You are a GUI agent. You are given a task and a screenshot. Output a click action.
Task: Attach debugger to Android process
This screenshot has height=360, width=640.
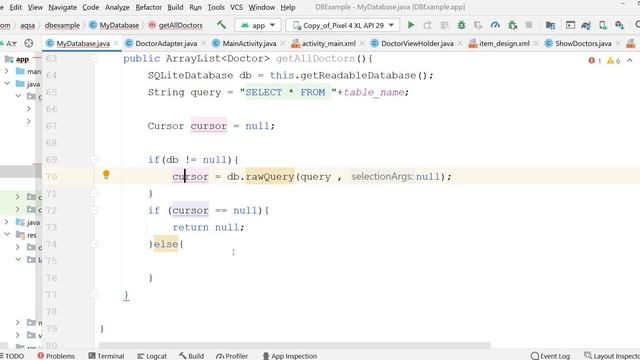[x=512, y=25]
